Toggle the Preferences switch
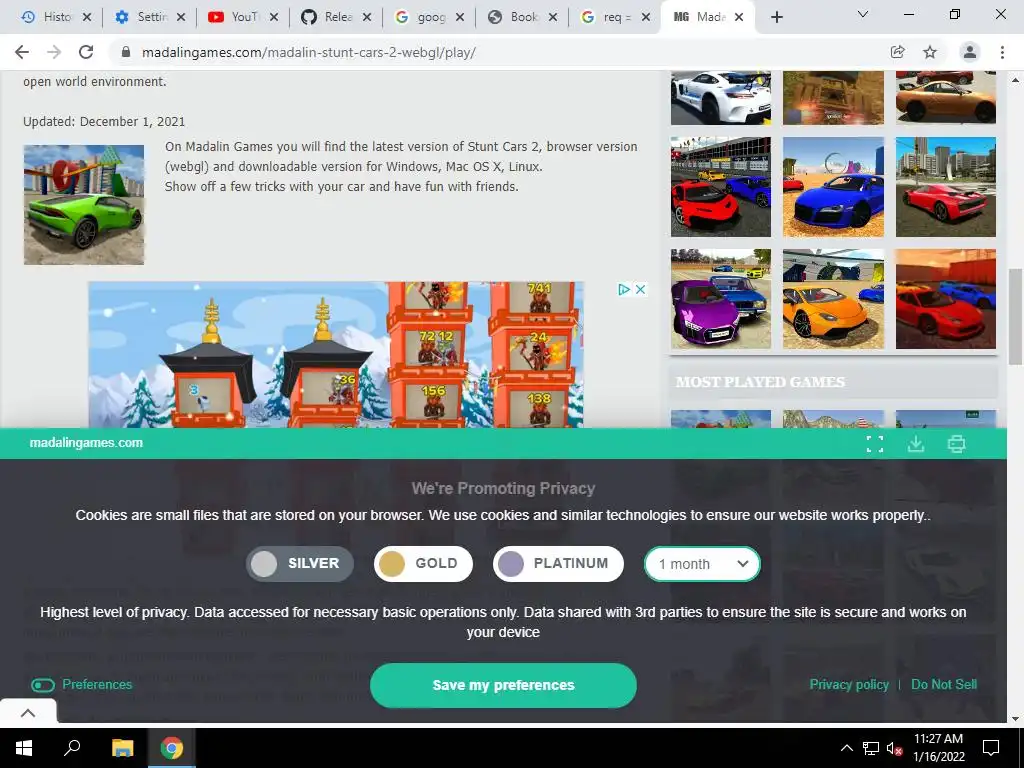The width and height of the screenshot is (1024, 768). (43, 685)
